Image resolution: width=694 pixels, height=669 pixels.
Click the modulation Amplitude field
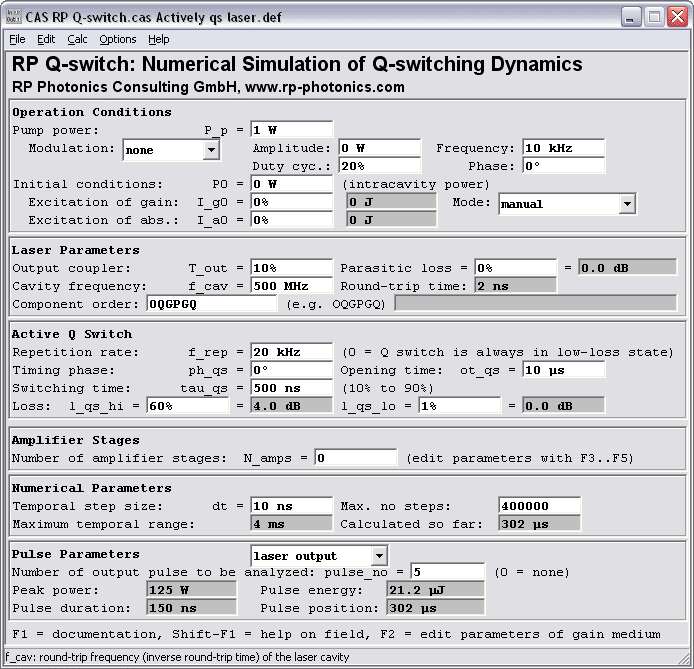pos(380,148)
